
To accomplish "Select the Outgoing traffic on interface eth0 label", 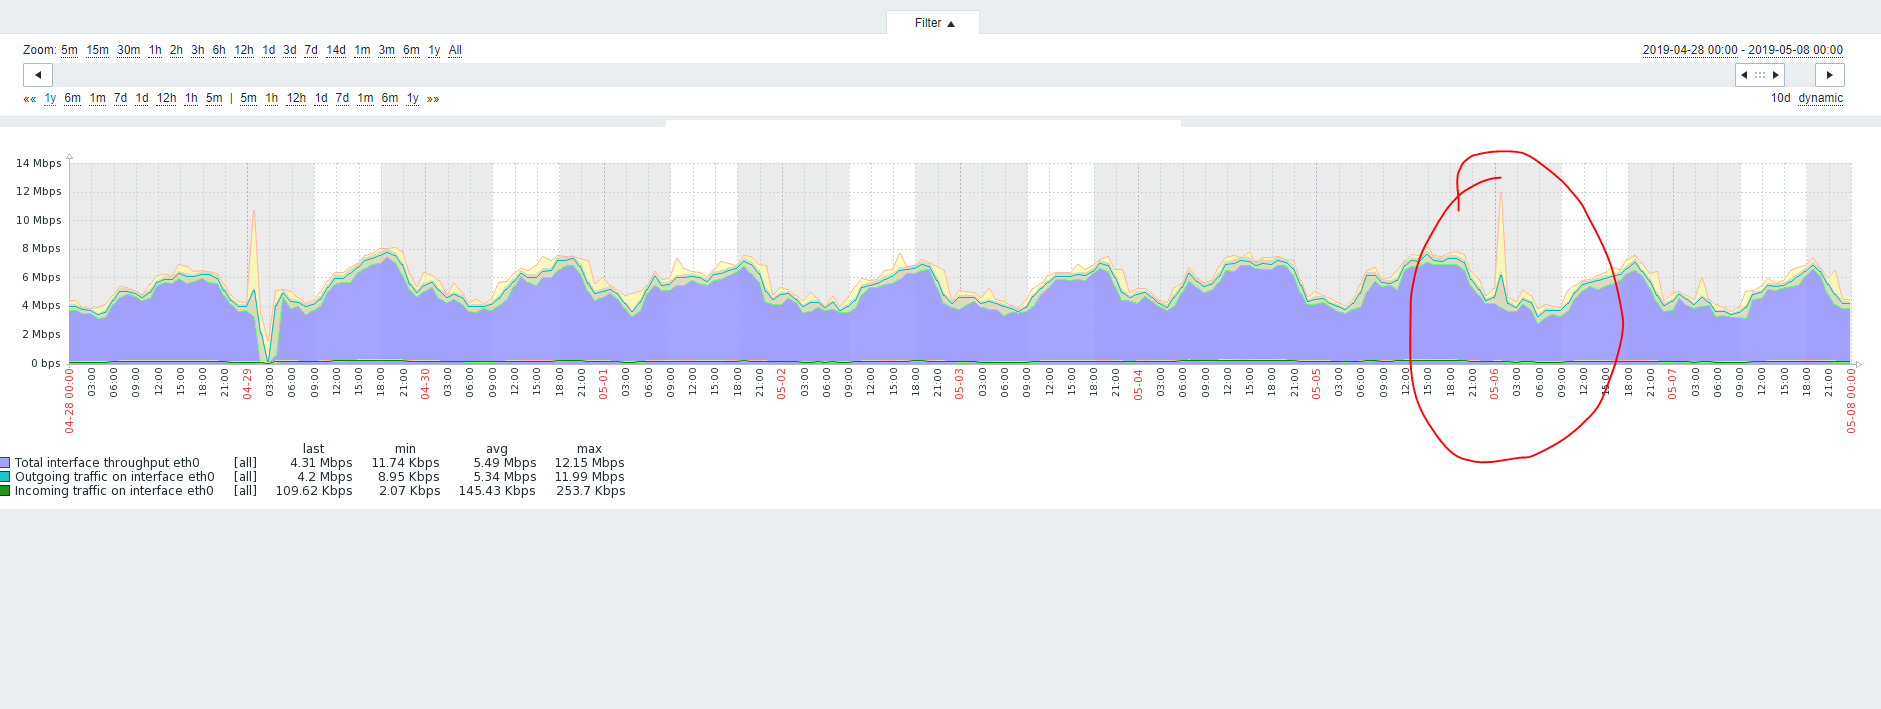I will [114, 477].
